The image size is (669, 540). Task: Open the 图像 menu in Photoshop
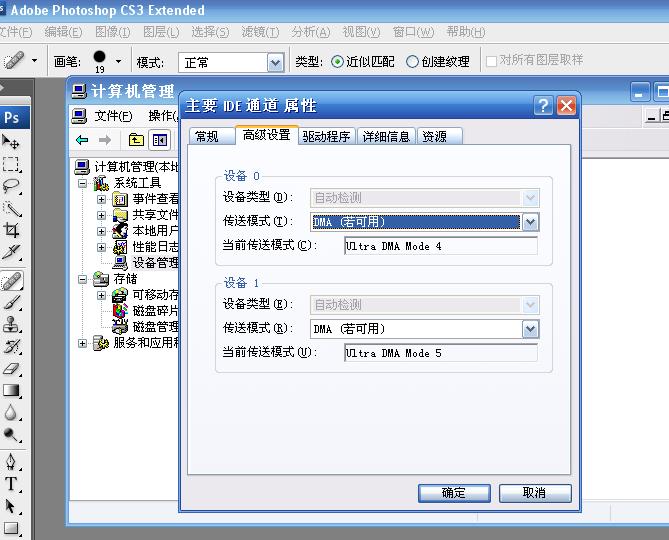113,32
